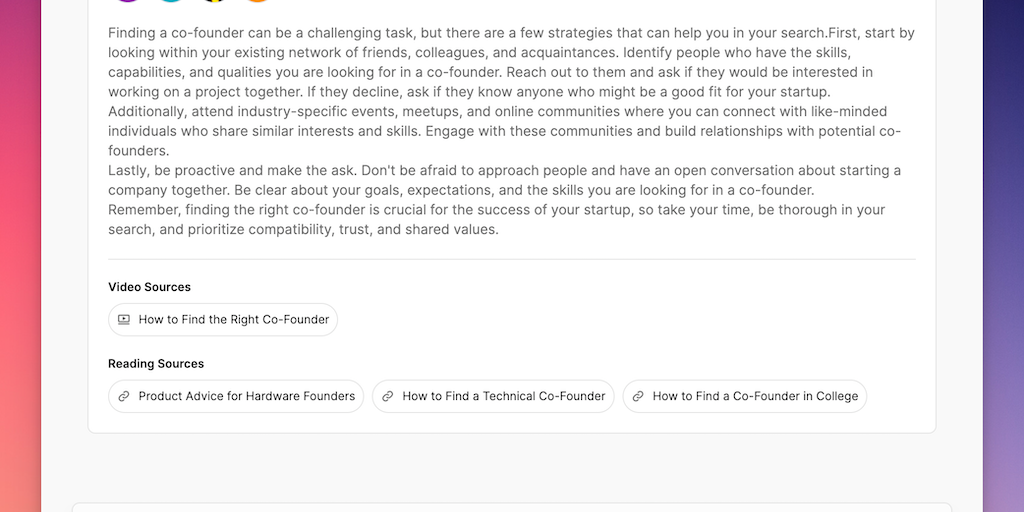Viewport: 1024px width, 512px height.
Task: Click the orange avatar circle at top
Action: click(x=258, y=1)
